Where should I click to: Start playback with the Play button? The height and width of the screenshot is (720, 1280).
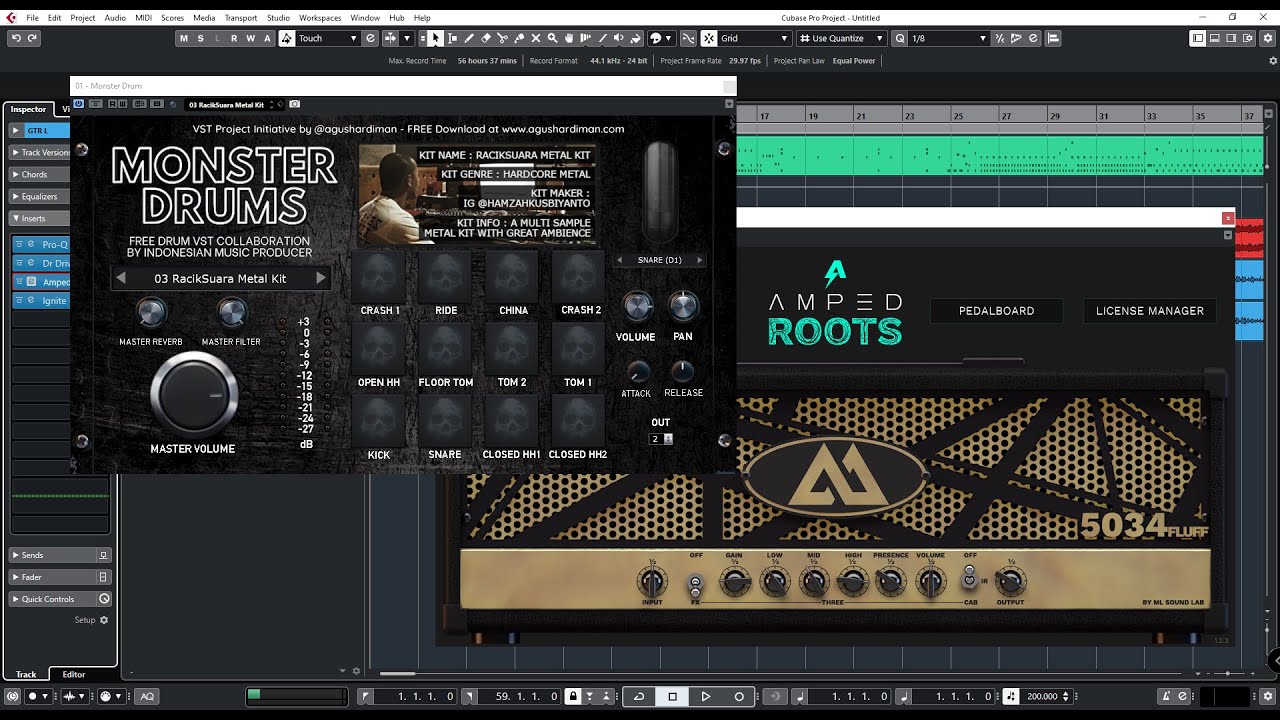point(706,696)
